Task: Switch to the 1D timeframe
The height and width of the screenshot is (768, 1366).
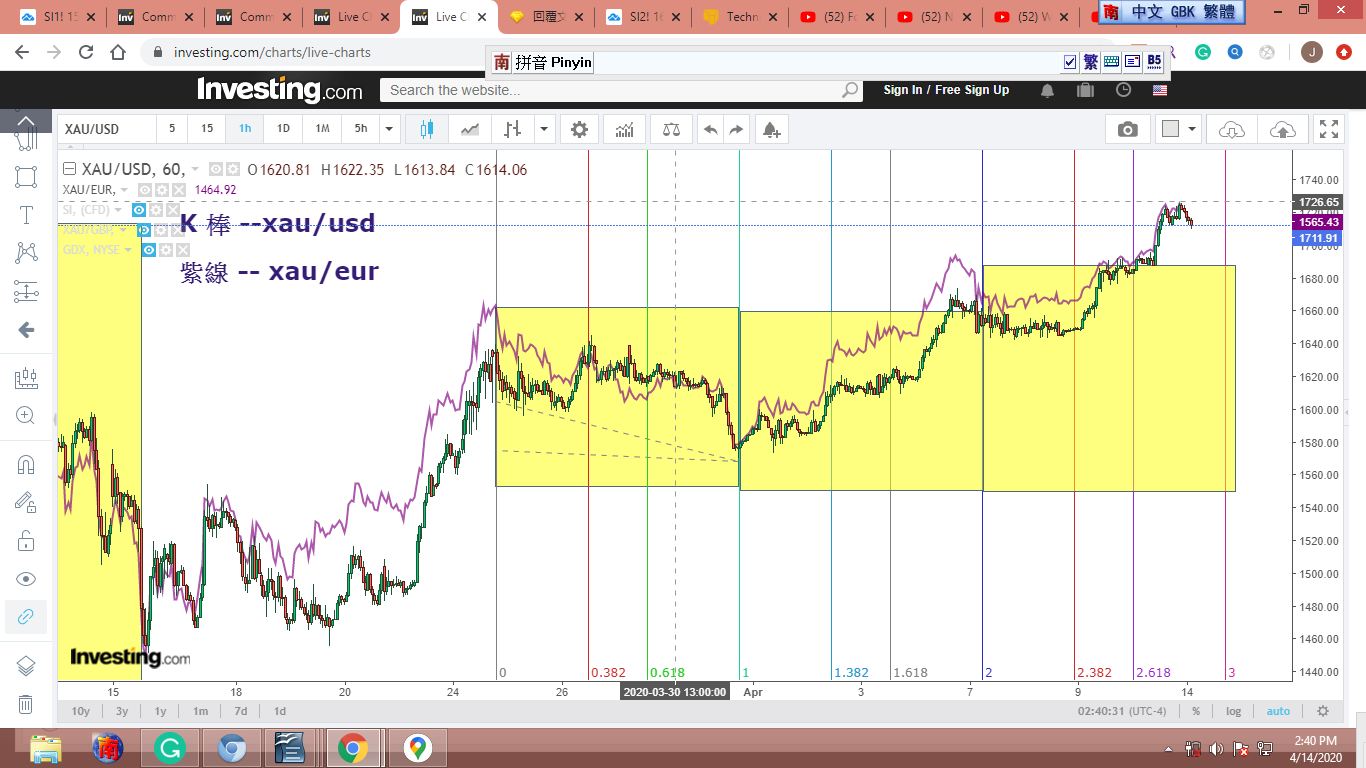Action: (283, 129)
